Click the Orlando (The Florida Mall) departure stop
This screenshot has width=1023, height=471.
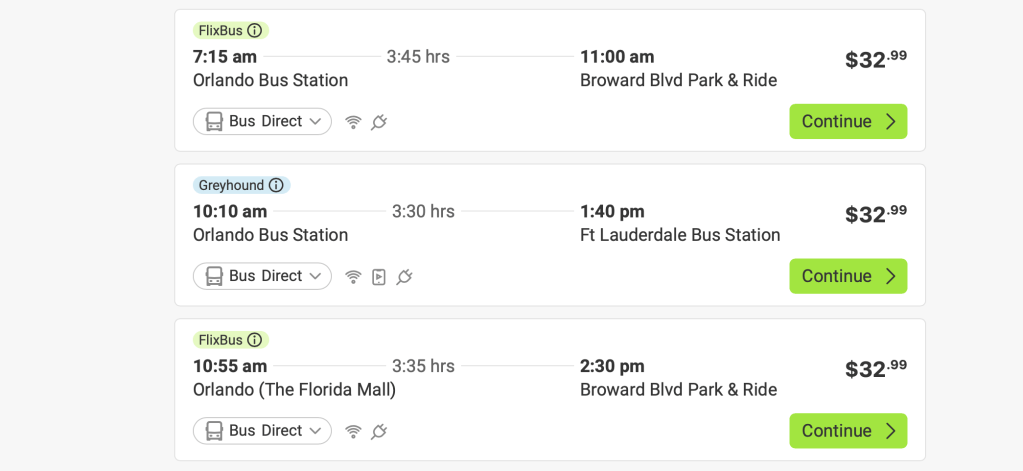pos(294,390)
